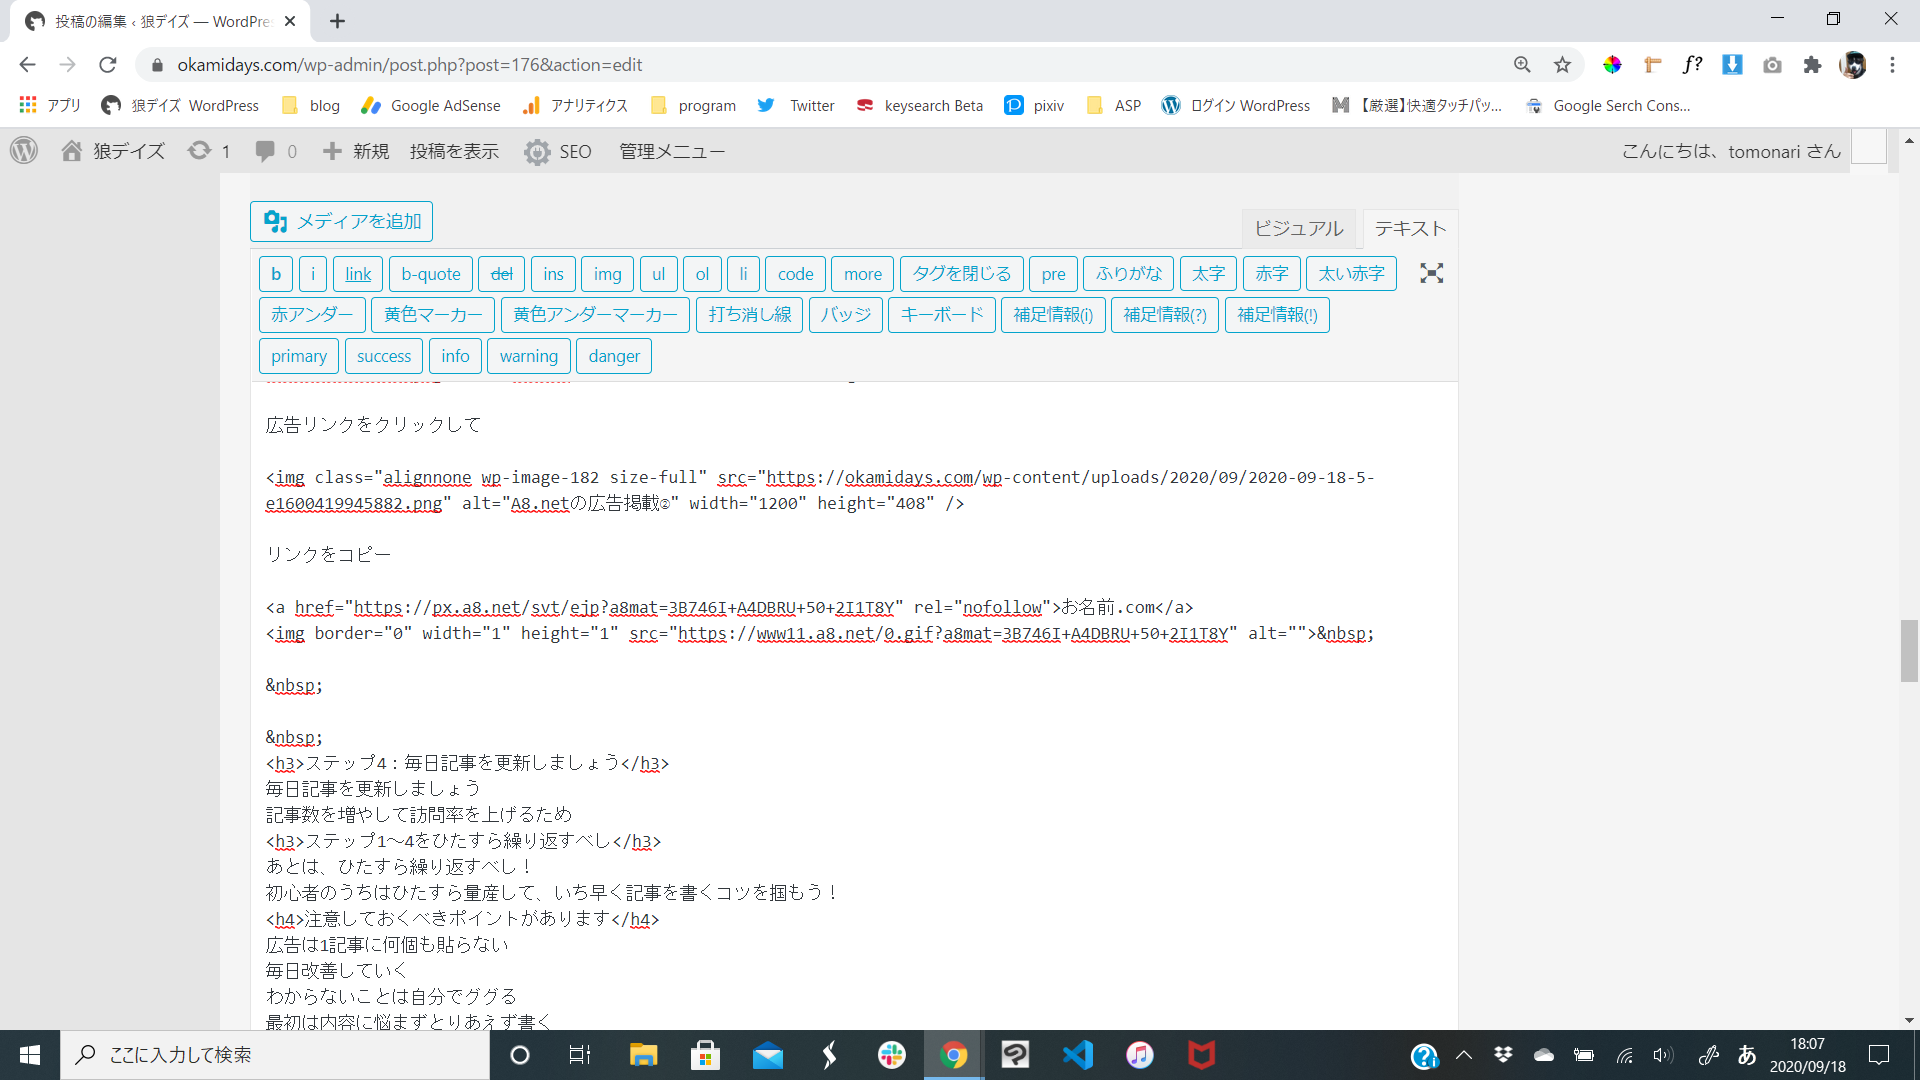Click the タグを閉じる button

961,274
